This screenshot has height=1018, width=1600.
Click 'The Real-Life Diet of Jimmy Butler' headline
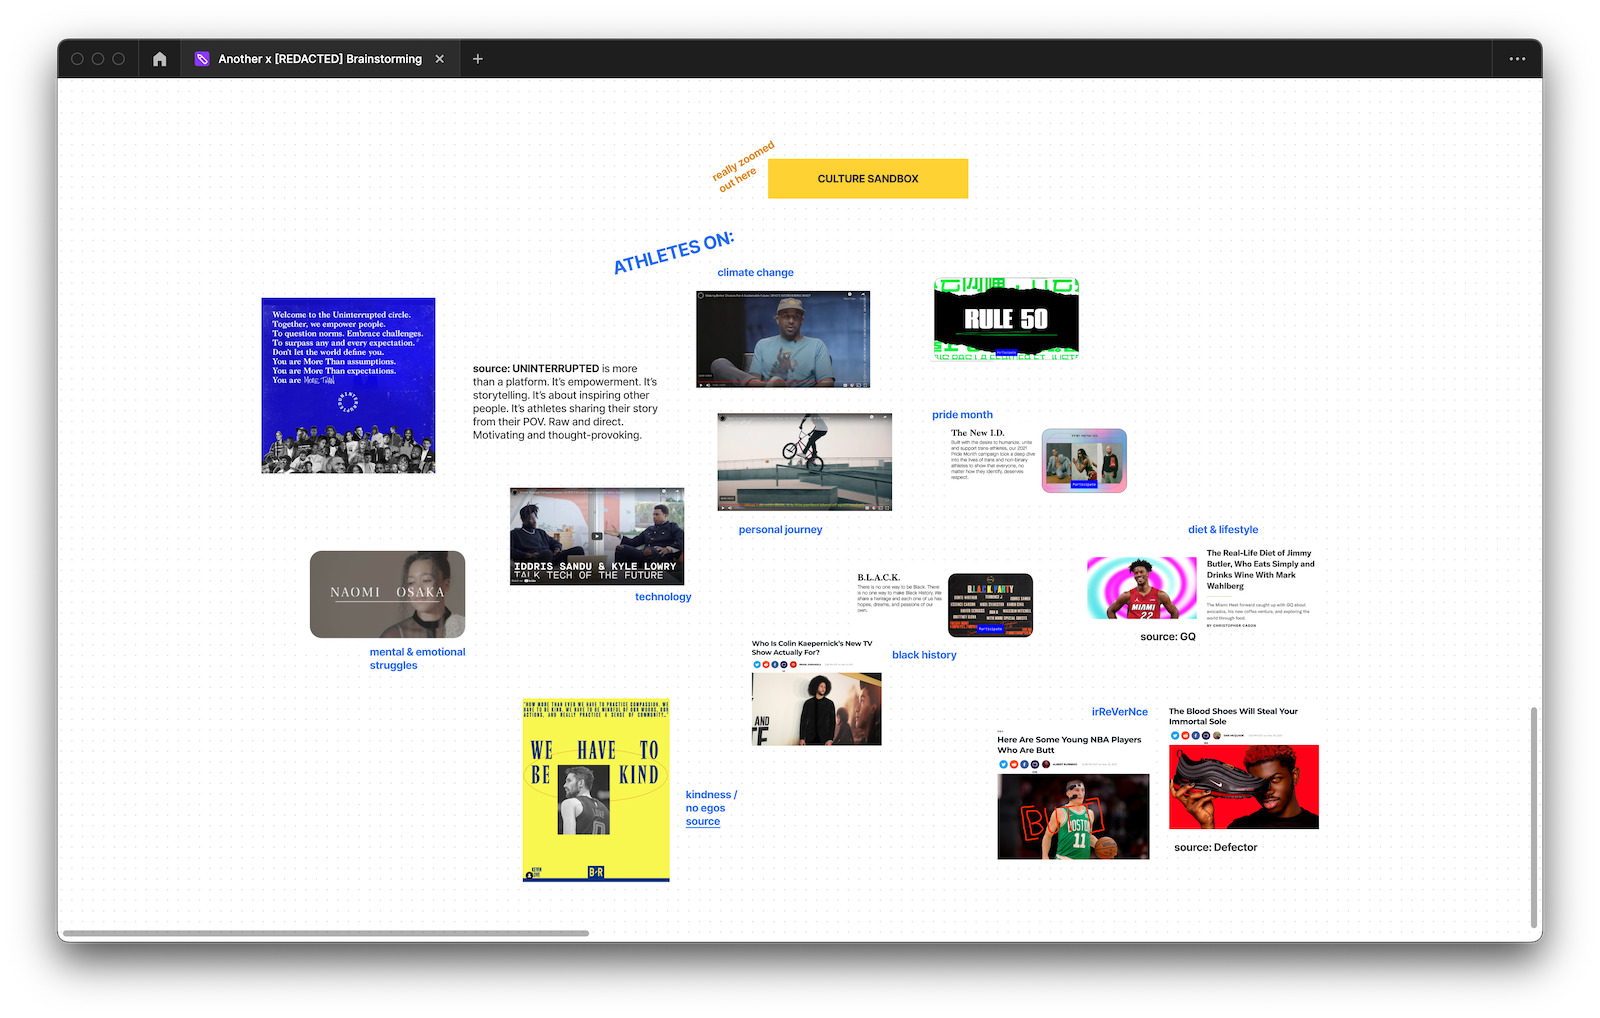tap(1260, 569)
